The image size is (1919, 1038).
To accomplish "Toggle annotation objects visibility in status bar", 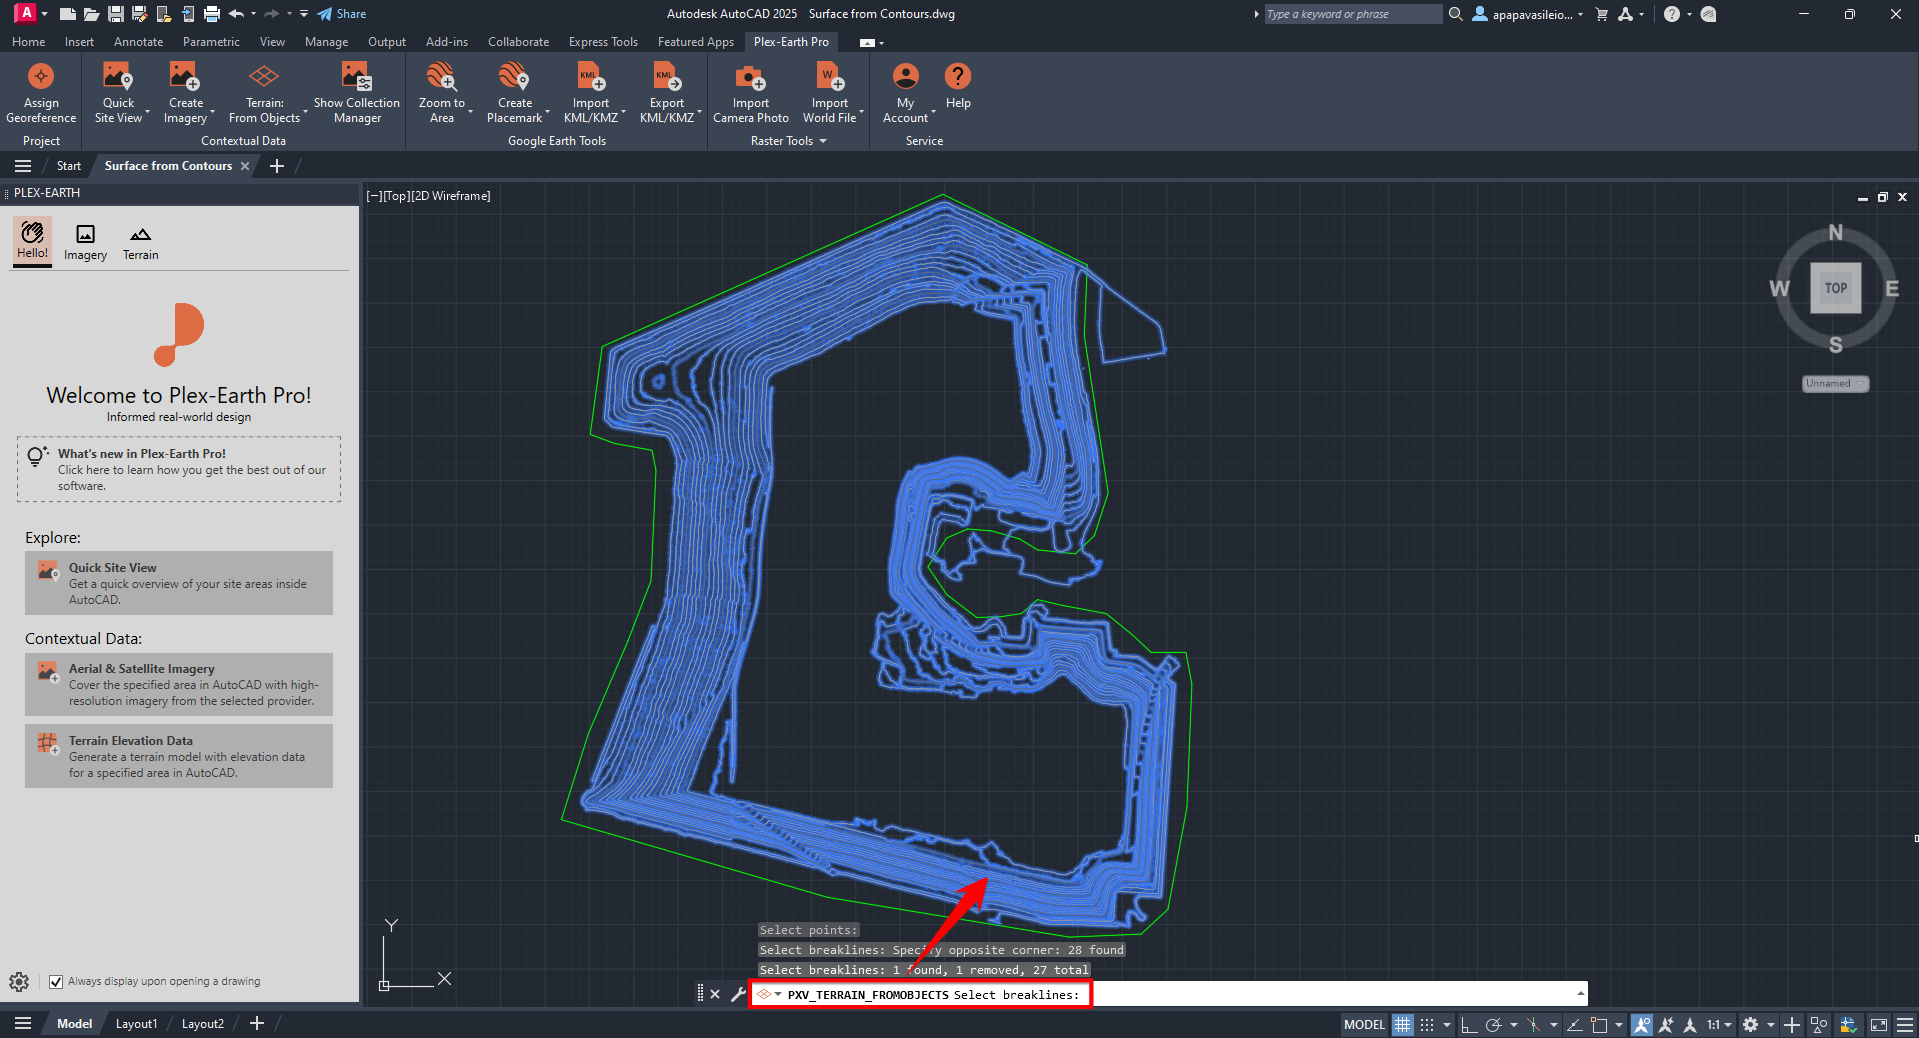I will (1642, 1024).
